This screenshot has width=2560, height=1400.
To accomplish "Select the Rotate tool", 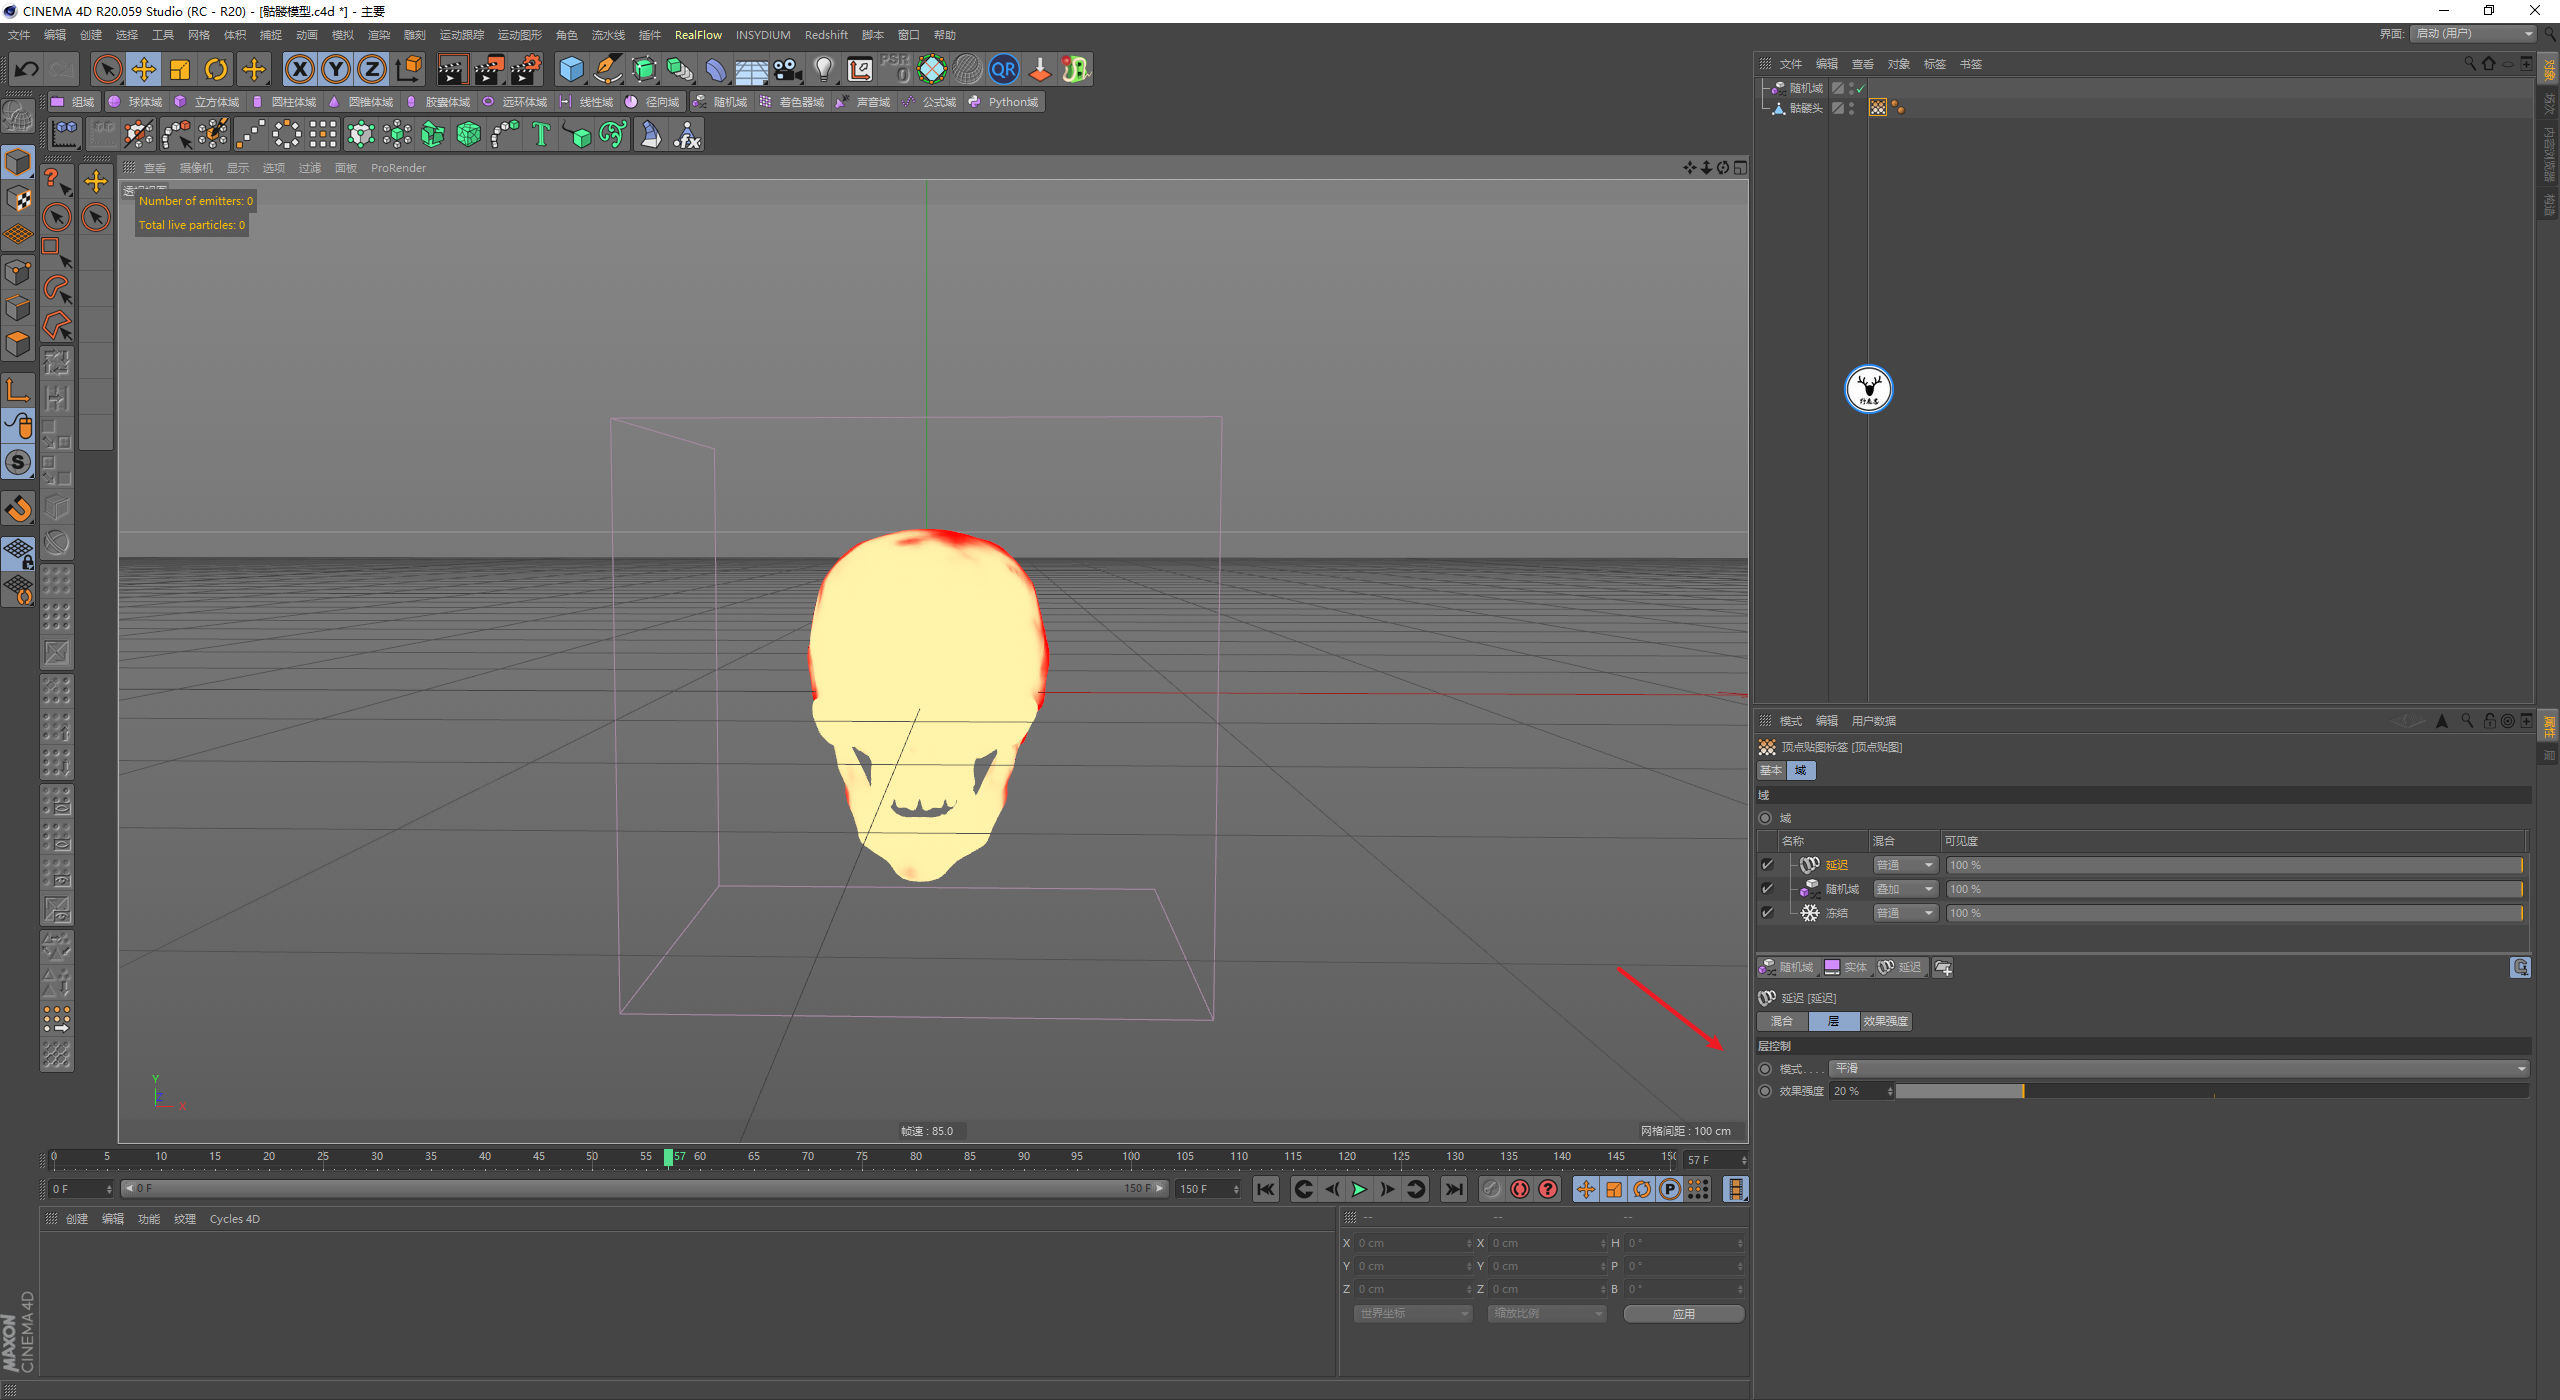I will pos(216,69).
